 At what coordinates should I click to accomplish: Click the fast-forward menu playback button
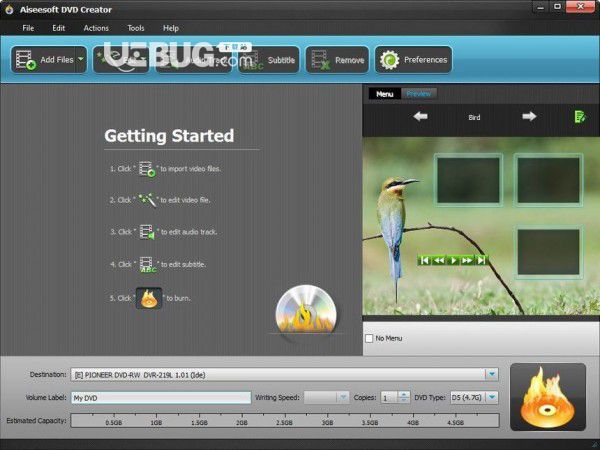coord(467,261)
